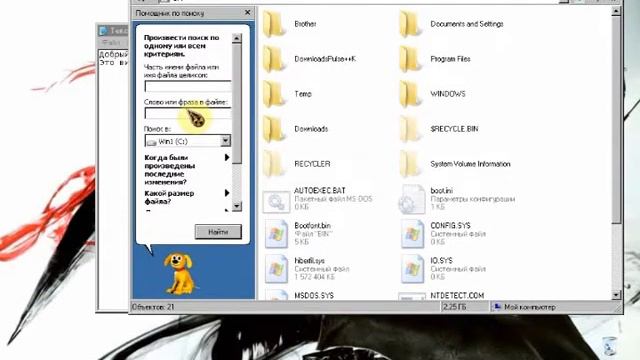
Task: Click 'Объектов: 21' in status bar
Action: 153,307
